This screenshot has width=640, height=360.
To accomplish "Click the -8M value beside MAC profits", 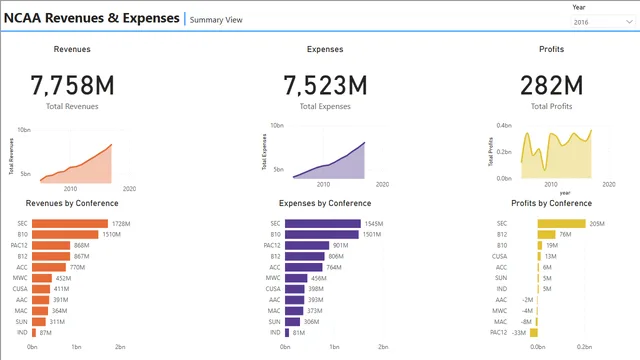I will coord(527,322).
